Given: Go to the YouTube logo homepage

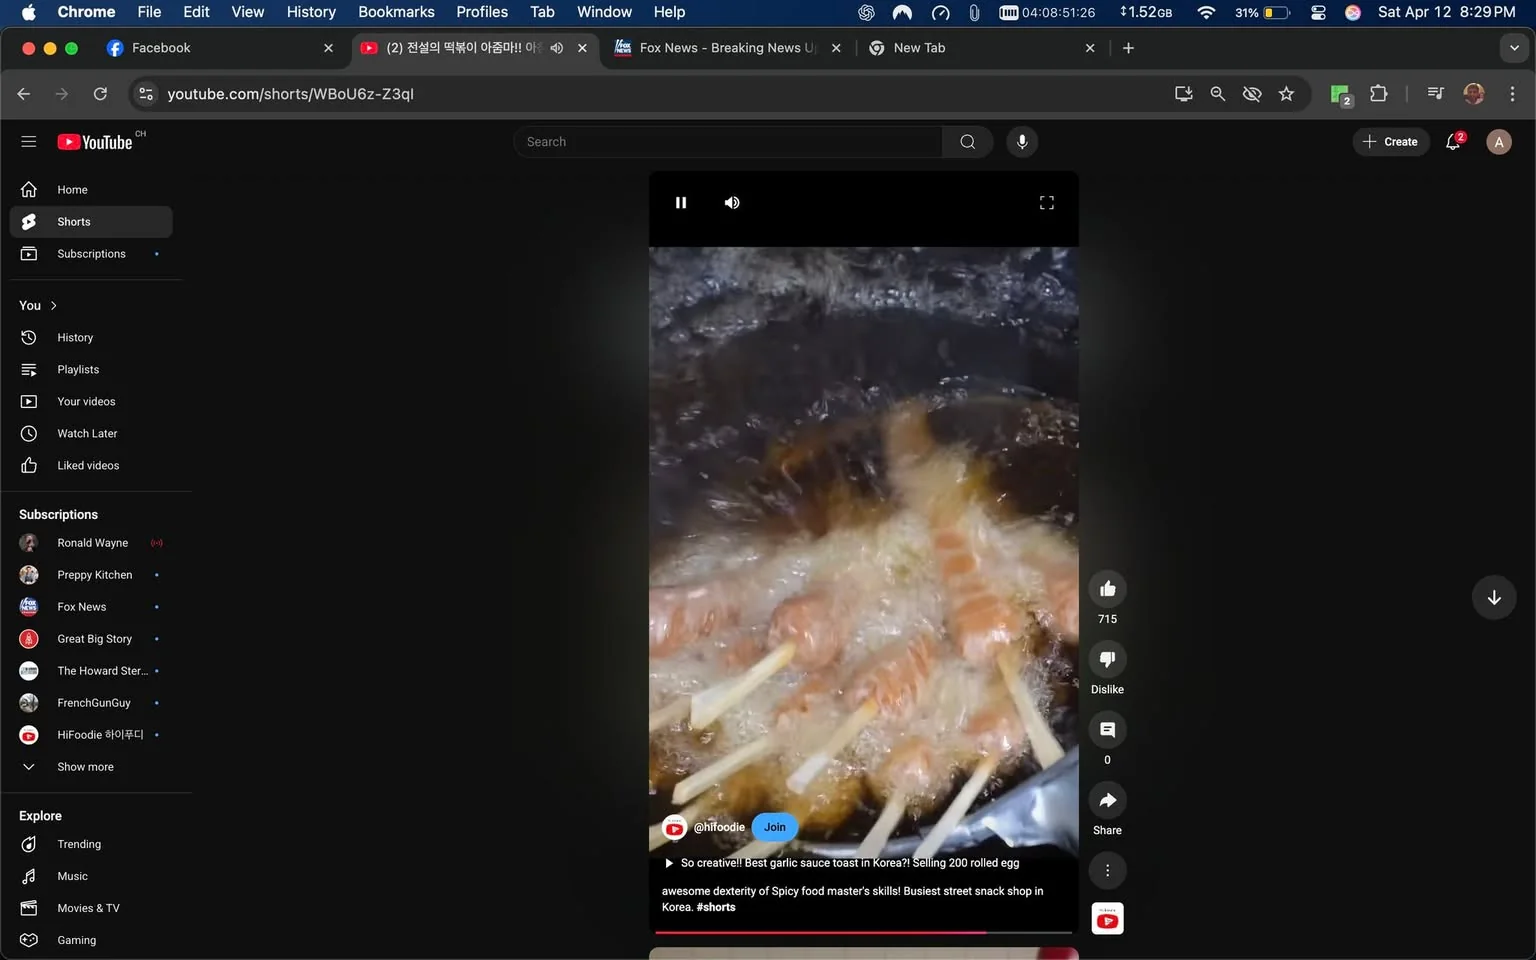Looking at the screenshot, I should [95, 142].
